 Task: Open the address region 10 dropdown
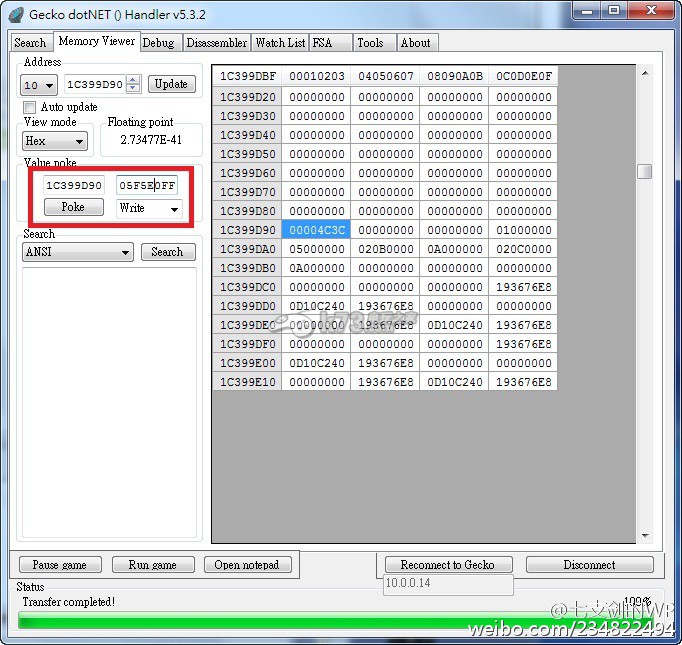[40, 85]
